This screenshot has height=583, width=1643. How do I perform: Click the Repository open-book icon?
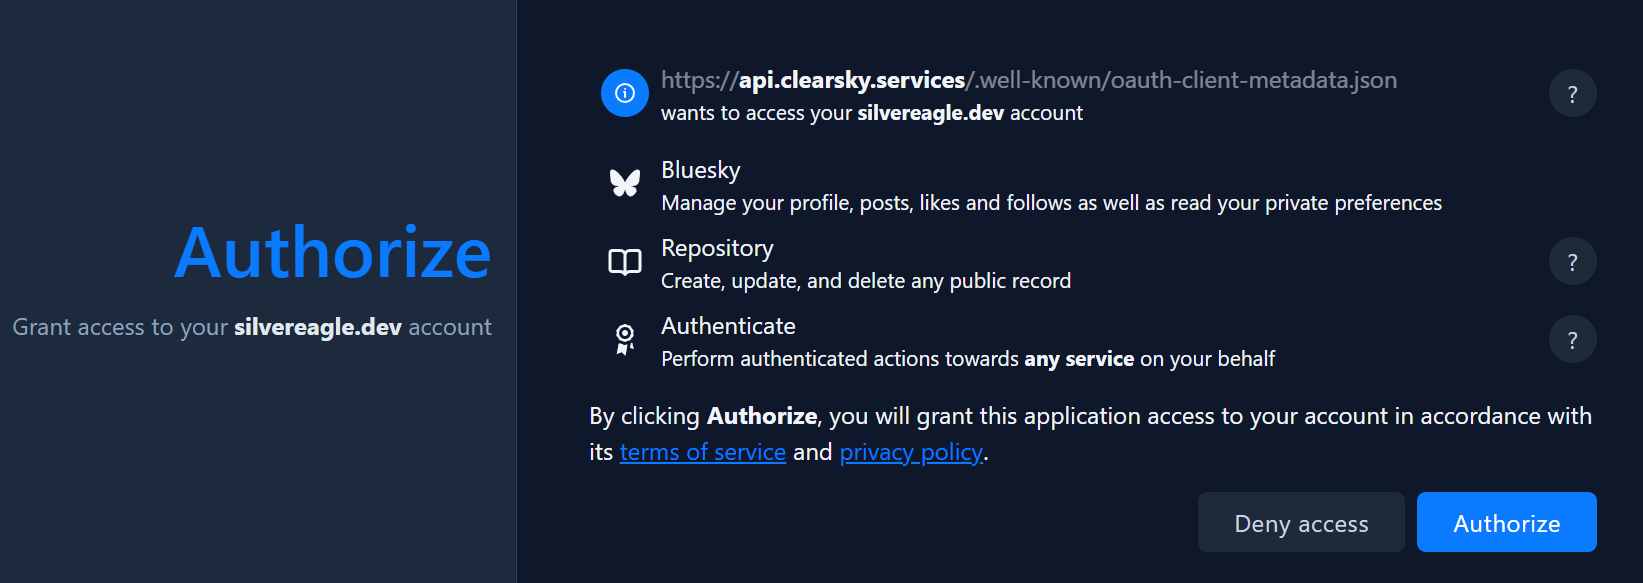(625, 262)
